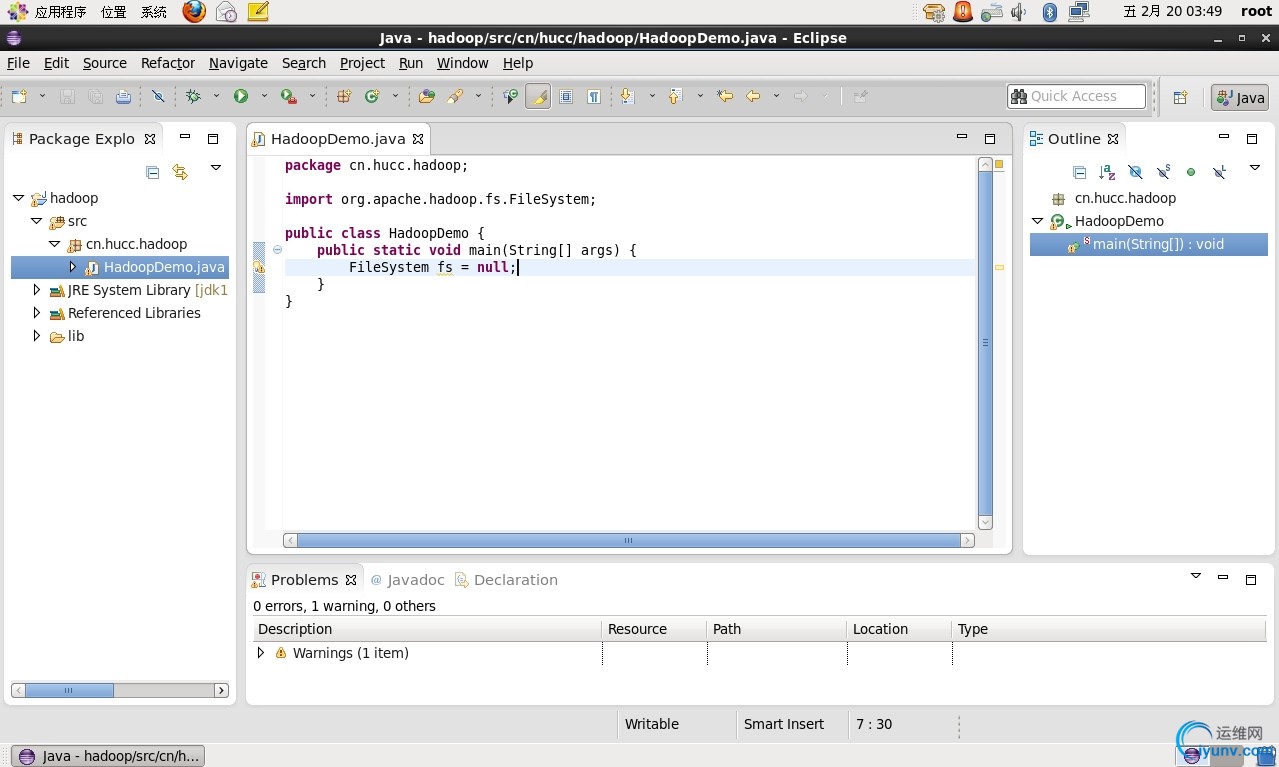The width and height of the screenshot is (1279, 767).
Task: Open the Source menu
Action: pos(105,63)
